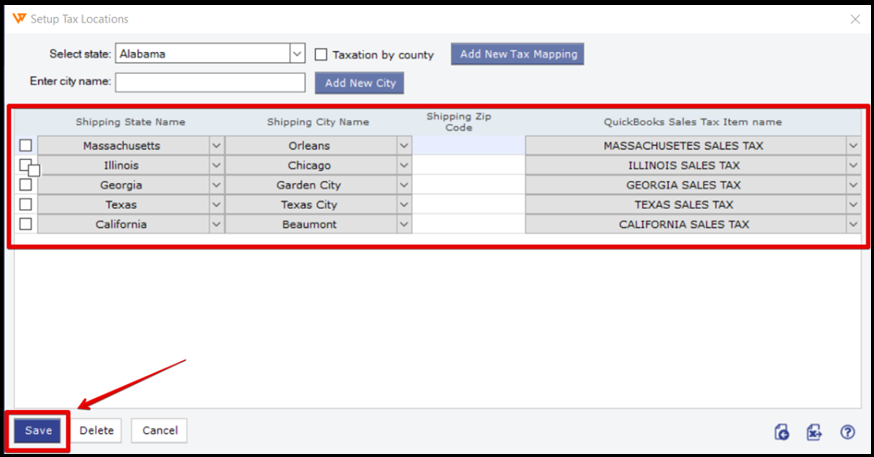Close the Setup Tax Locations window
Image resolution: width=874 pixels, height=457 pixels.
pyautogui.click(x=856, y=19)
